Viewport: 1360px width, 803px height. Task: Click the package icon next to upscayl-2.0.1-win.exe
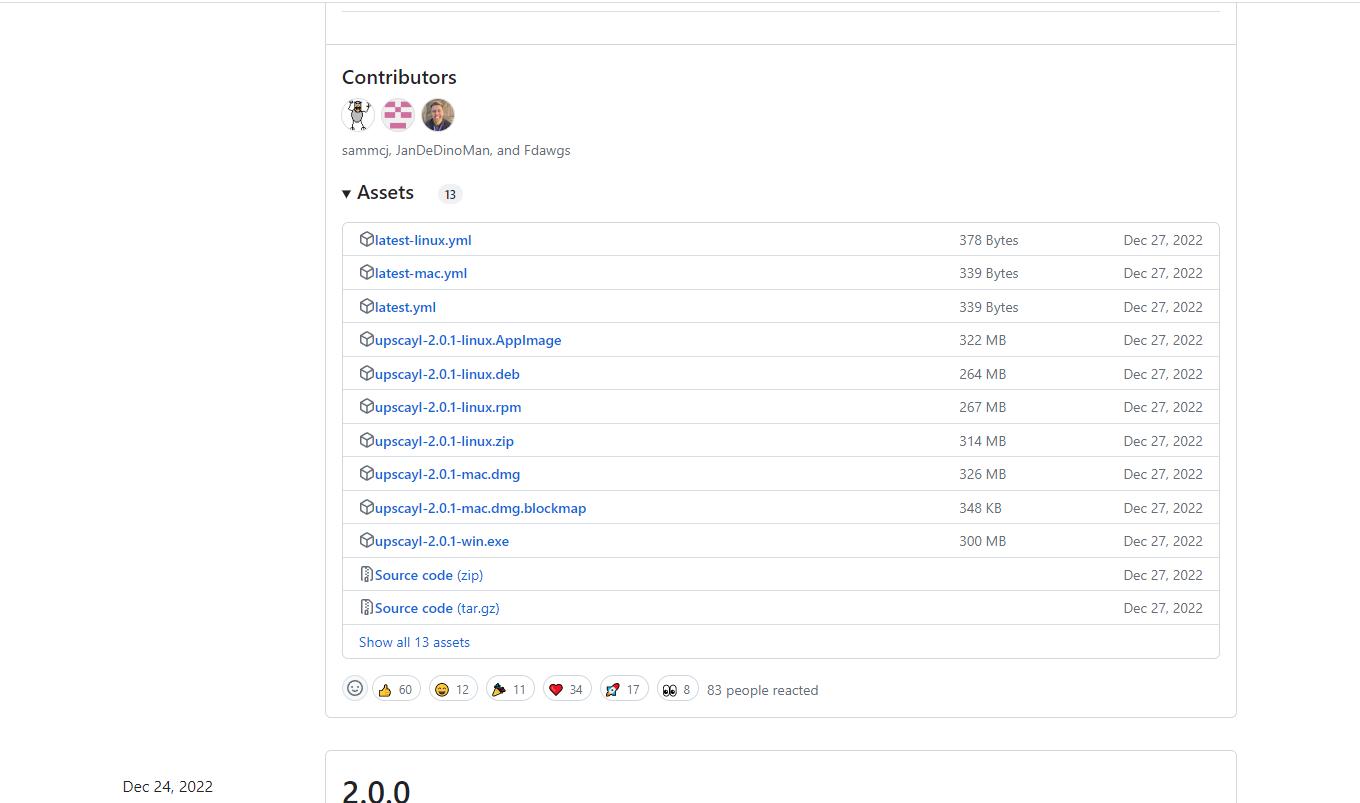coord(366,541)
